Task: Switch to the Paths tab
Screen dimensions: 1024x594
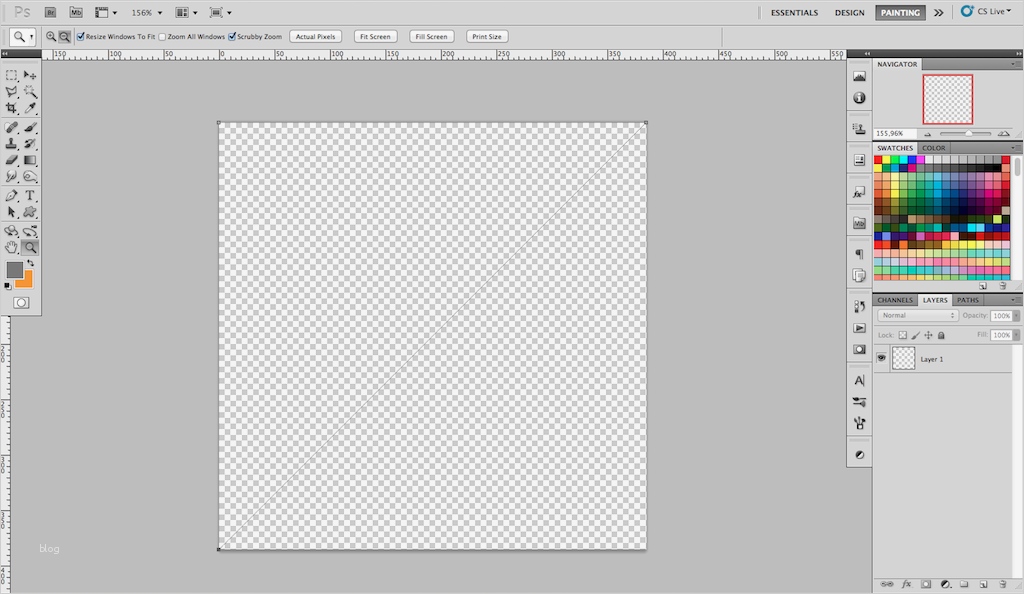Action: point(968,300)
